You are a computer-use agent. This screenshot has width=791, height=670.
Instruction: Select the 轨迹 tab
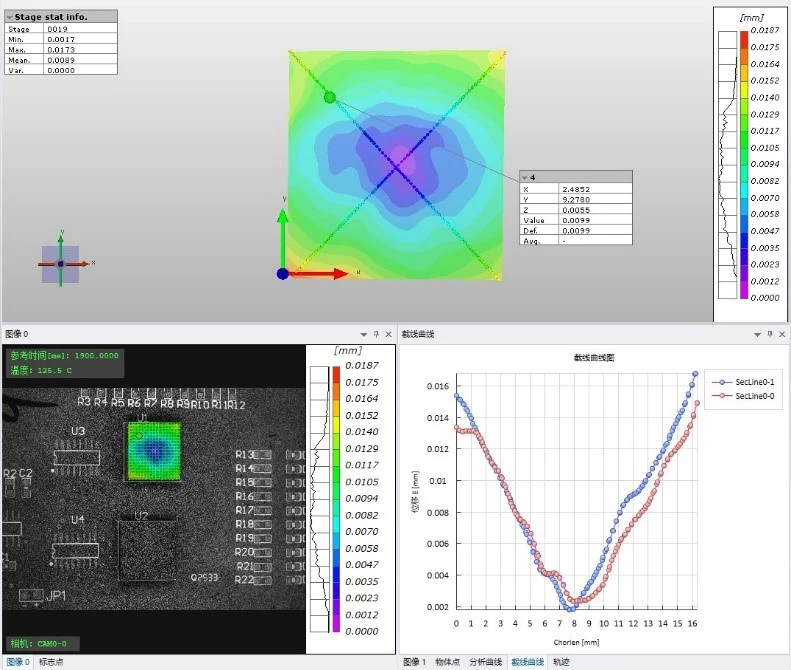(x=561, y=662)
